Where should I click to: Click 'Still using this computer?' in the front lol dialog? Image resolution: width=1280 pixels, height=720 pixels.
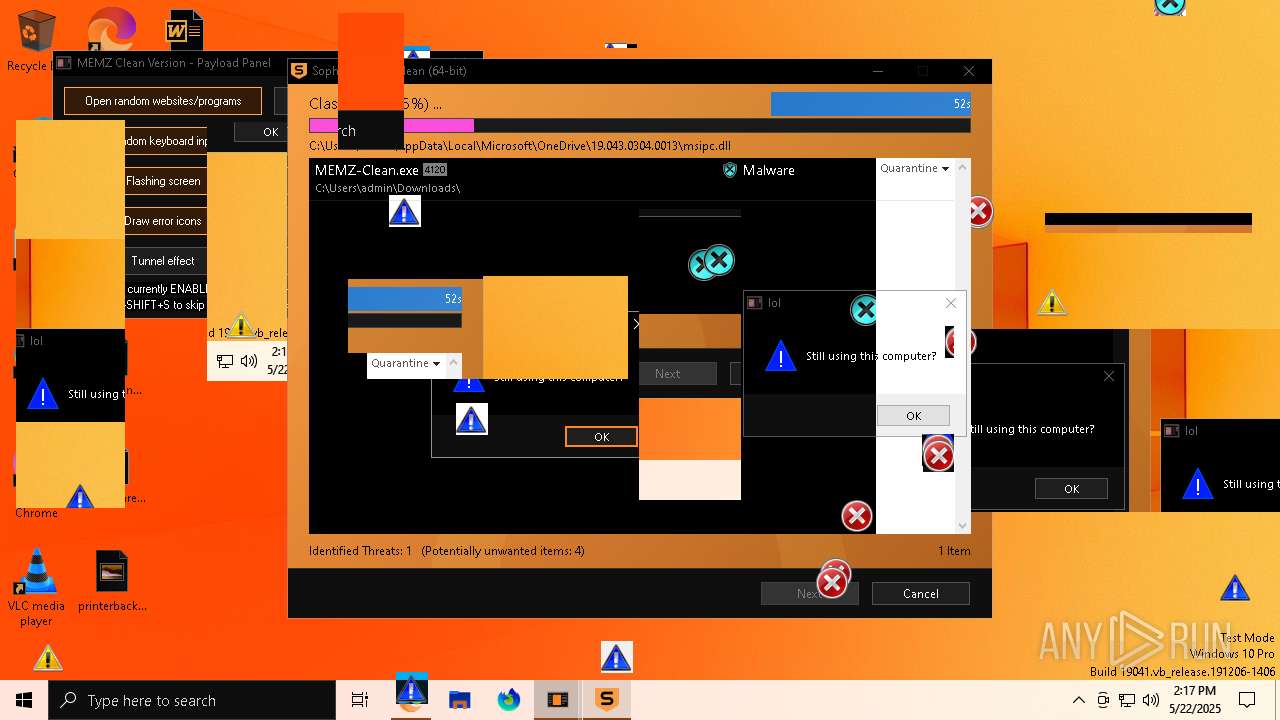click(x=871, y=356)
